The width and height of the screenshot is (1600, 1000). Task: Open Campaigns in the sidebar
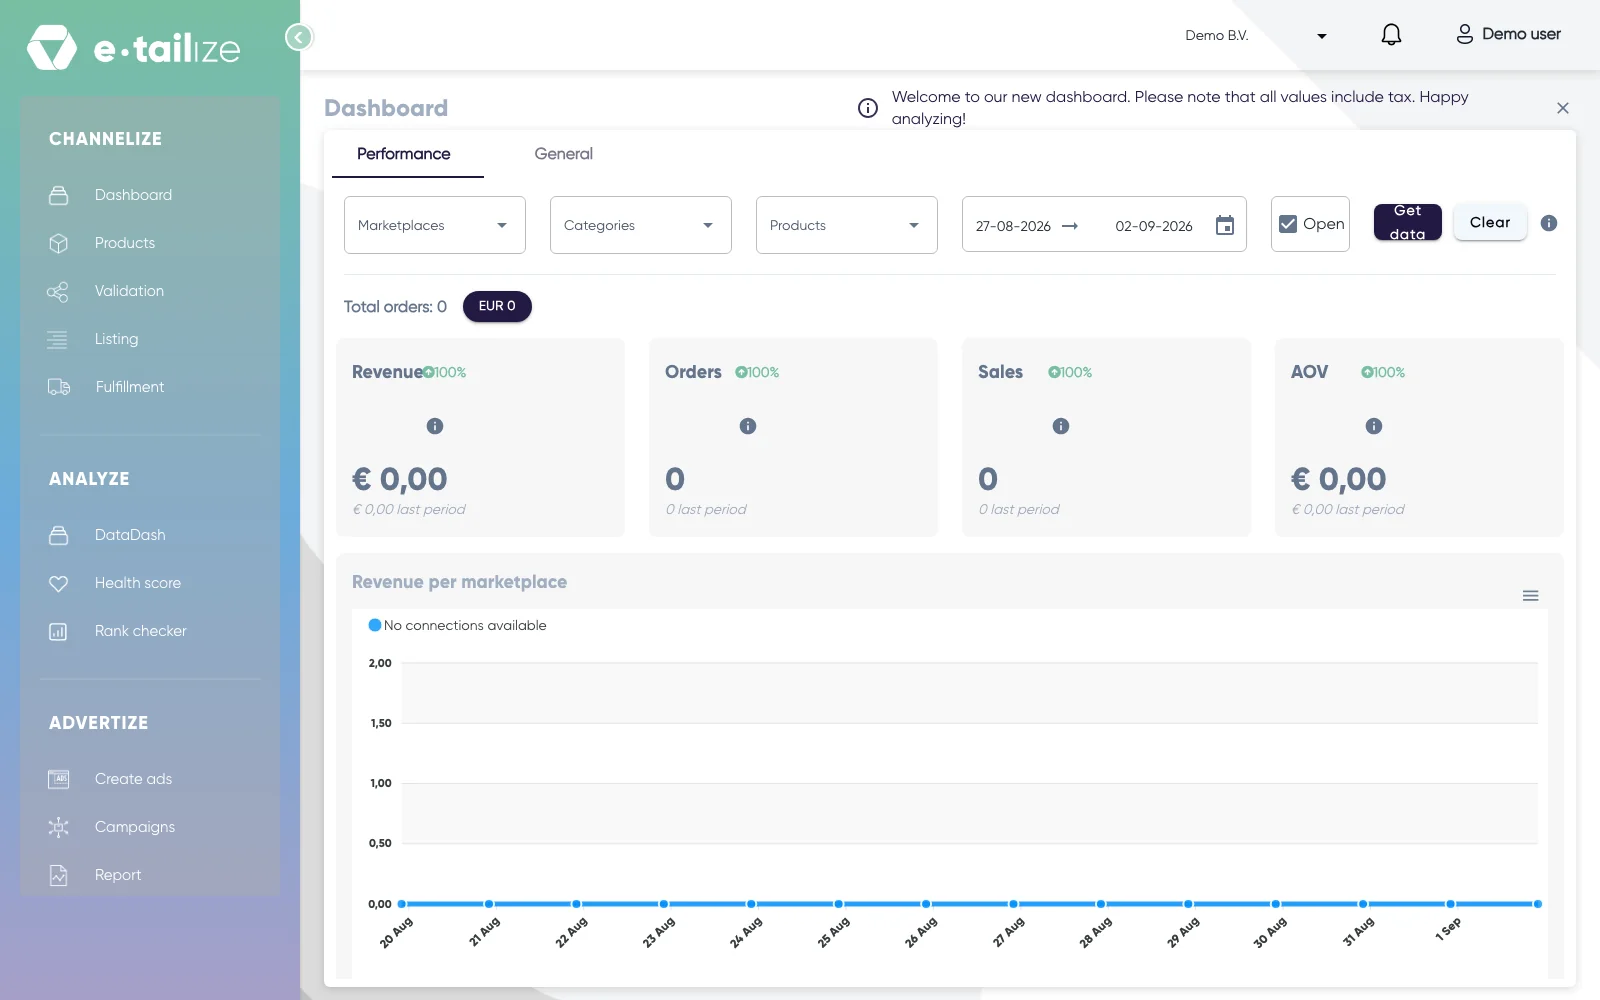tap(135, 827)
